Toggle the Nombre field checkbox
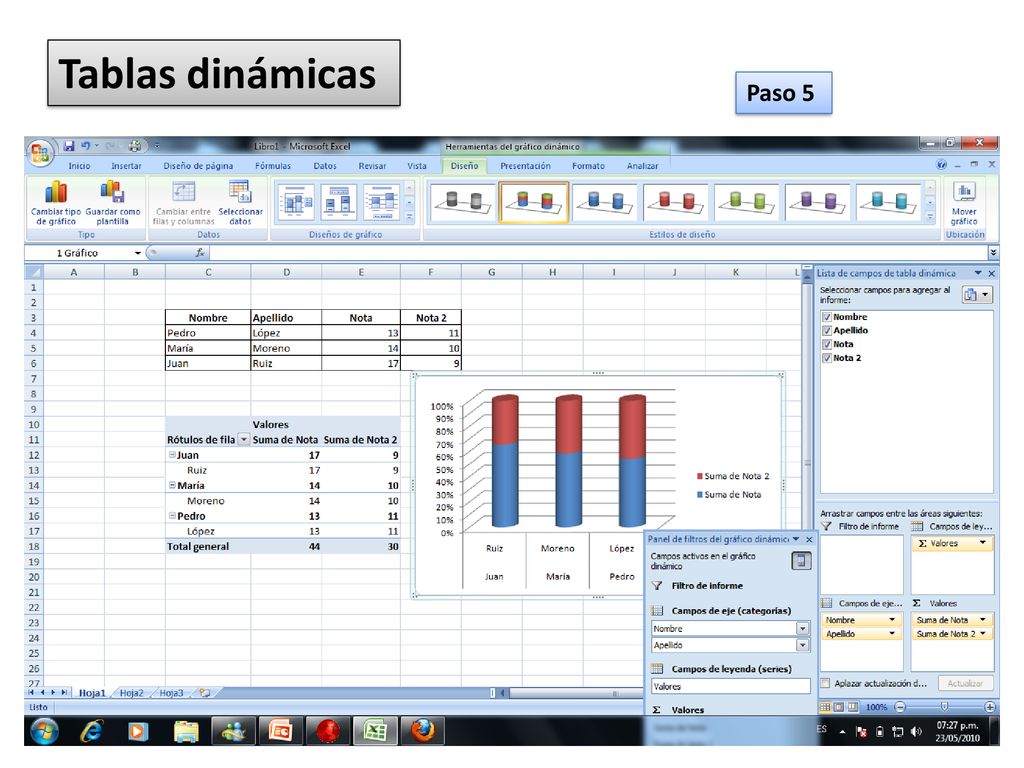Image resolution: width=1024 pixels, height=768 pixels. 826,317
